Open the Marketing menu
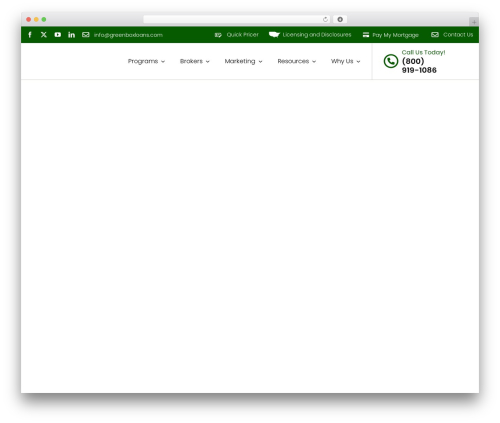The height and width of the screenshot is (423, 500). click(x=240, y=61)
